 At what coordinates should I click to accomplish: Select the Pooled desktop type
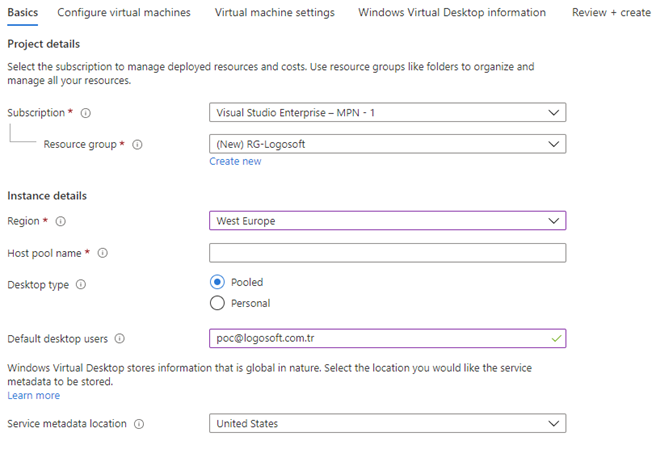tap(217, 283)
